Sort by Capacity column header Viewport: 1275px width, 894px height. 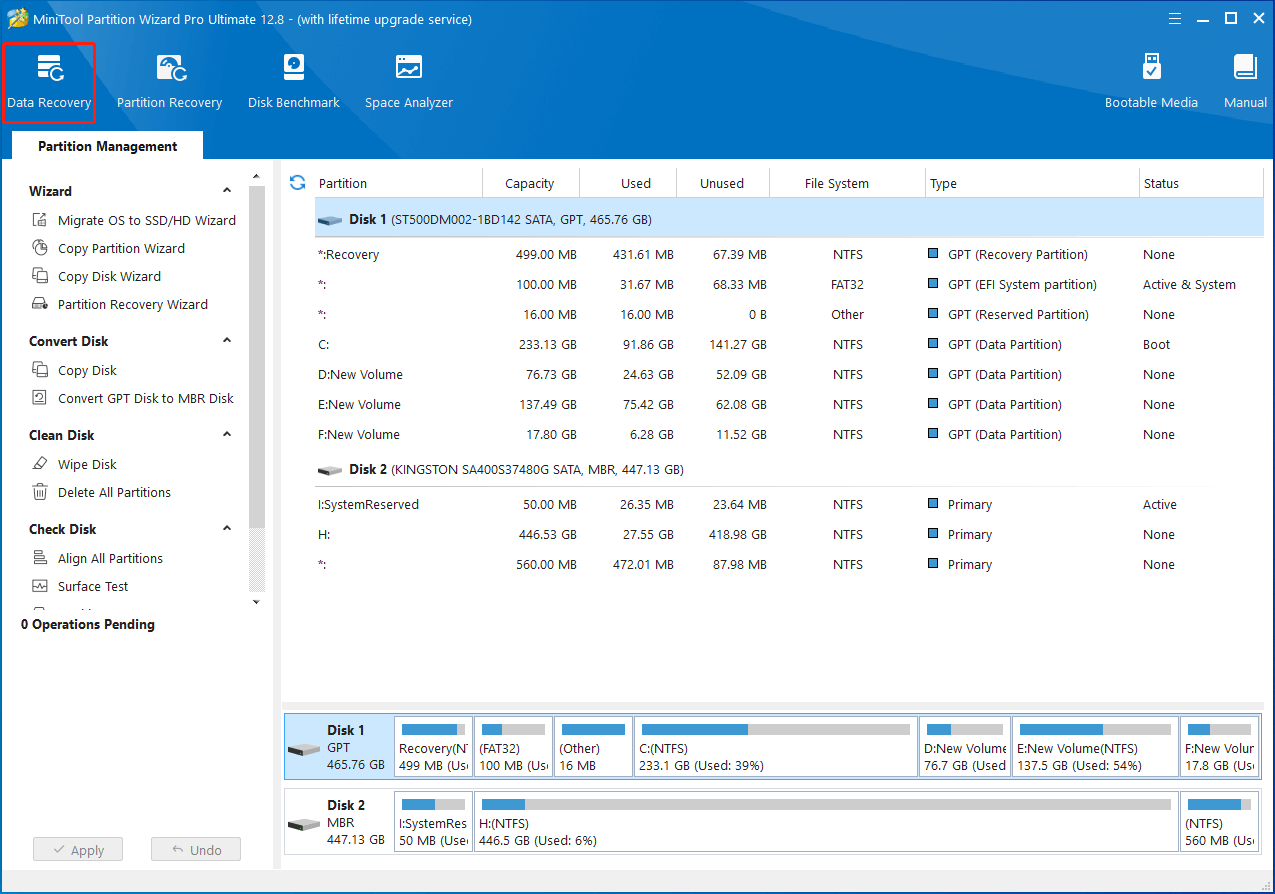[x=530, y=183]
